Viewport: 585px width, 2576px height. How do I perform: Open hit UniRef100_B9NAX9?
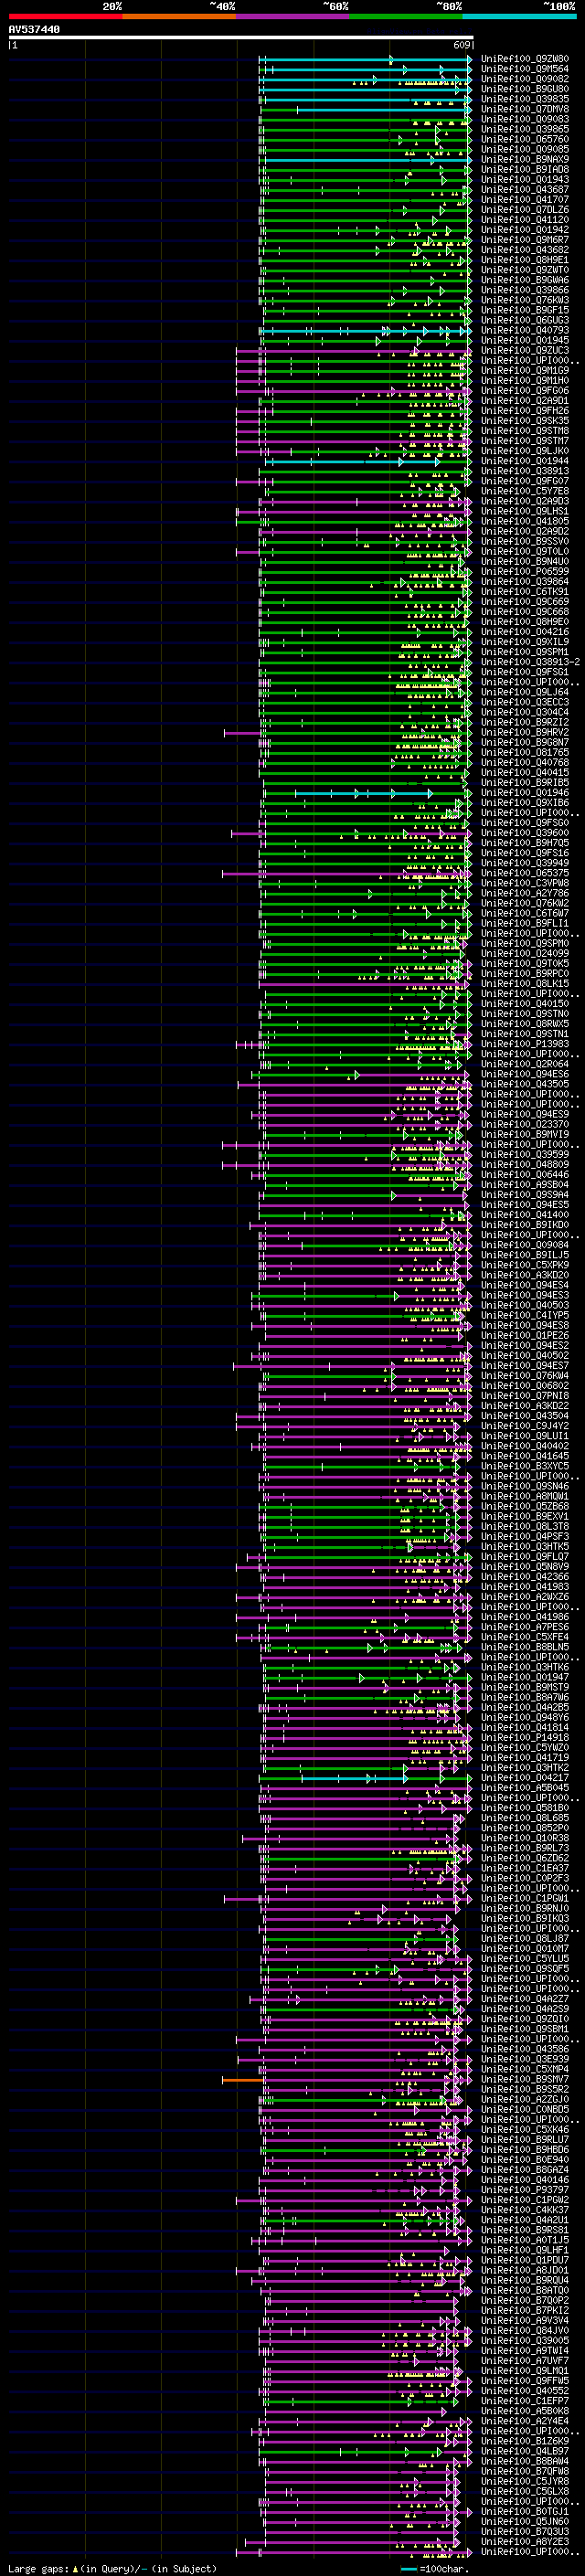point(525,160)
